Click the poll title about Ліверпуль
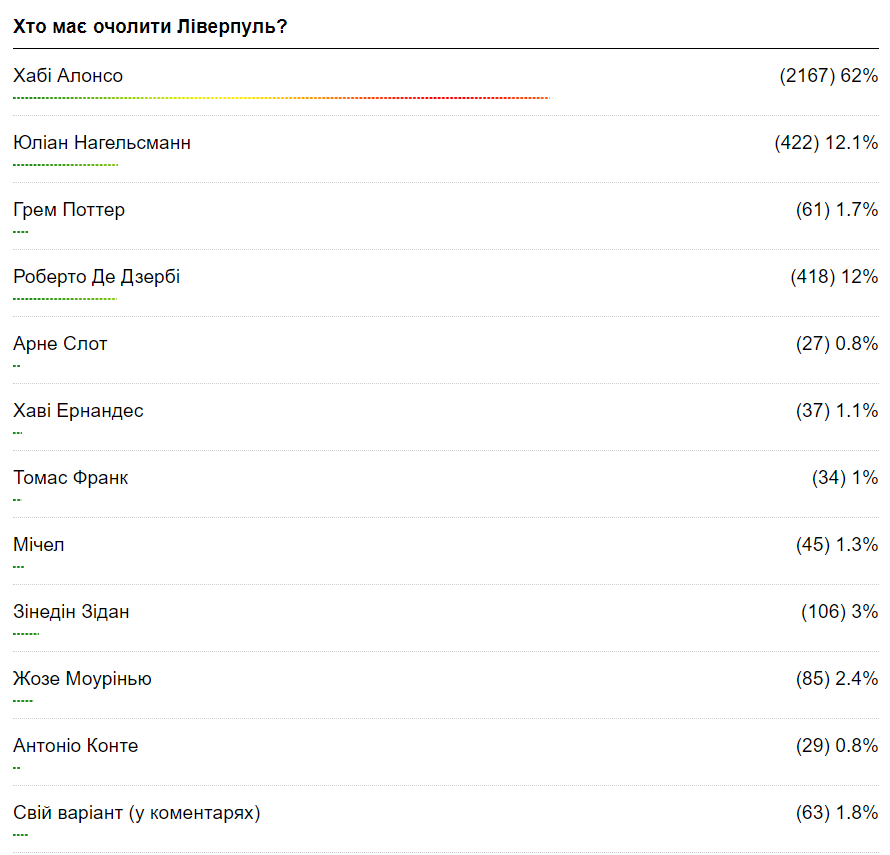 pos(150,26)
